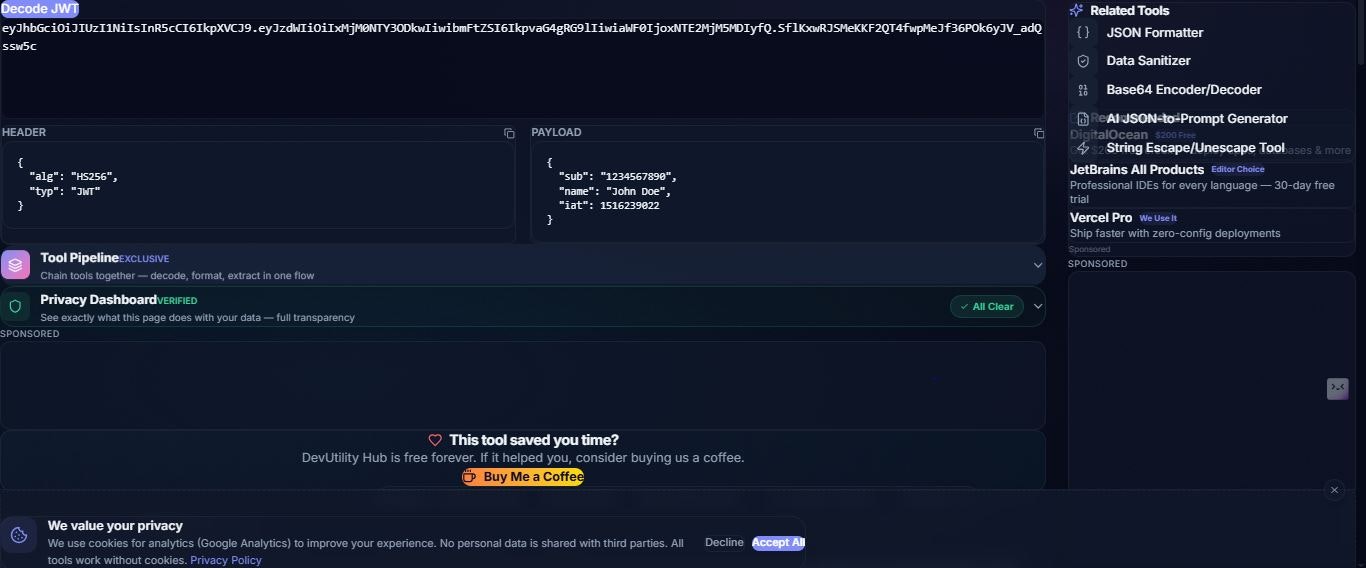Decline the analytics cookies
This screenshot has height=568, width=1366.
pyautogui.click(x=724, y=543)
